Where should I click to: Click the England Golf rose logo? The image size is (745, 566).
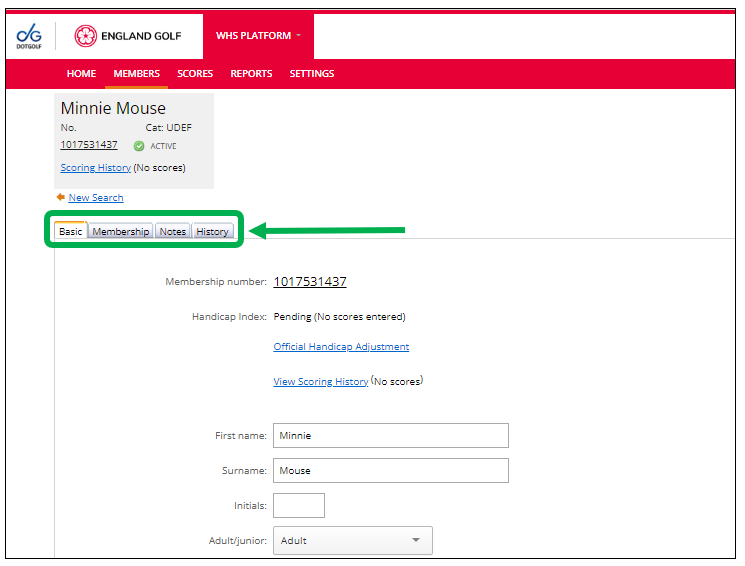tap(86, 36)
